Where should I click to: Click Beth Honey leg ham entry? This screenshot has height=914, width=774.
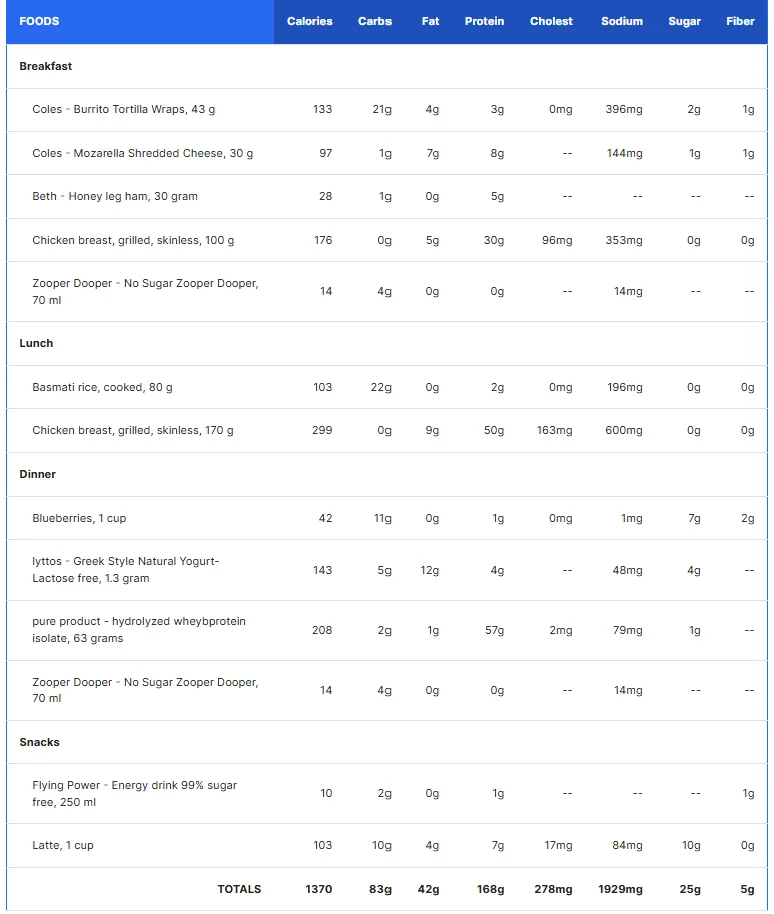(x=115, y=196)
